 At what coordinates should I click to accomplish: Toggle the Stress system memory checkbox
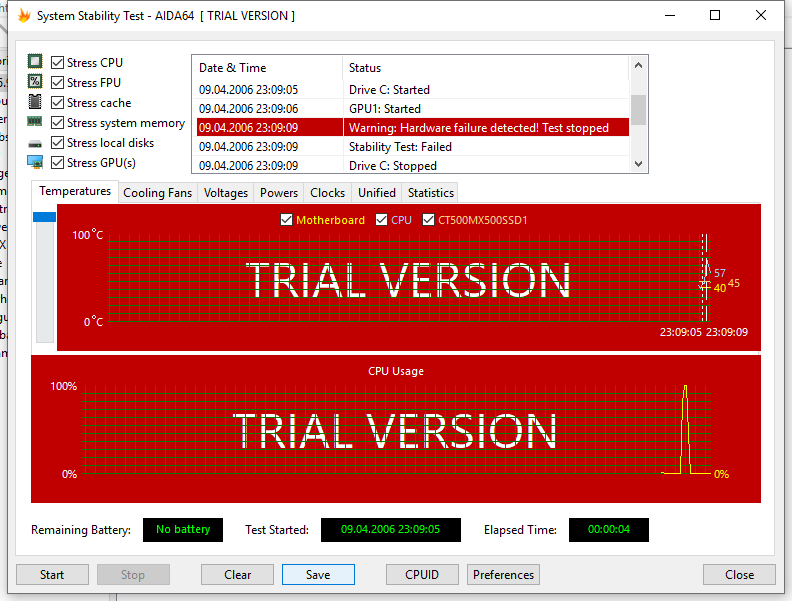tap(58, 123)
